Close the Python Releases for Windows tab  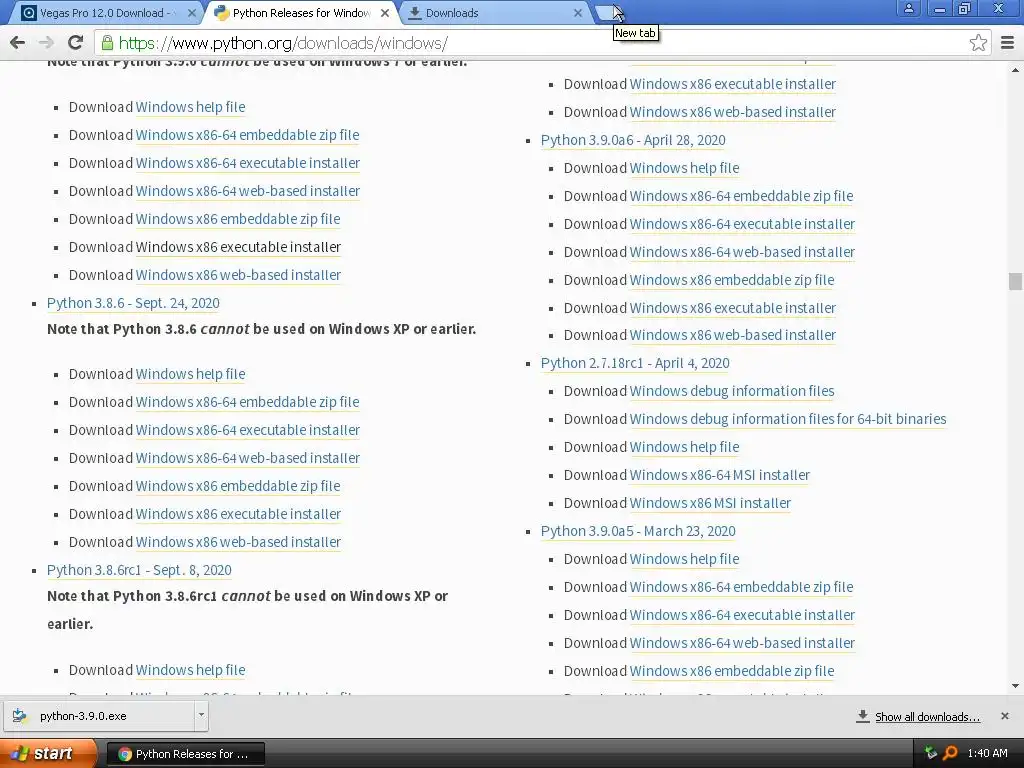(385, 13)
